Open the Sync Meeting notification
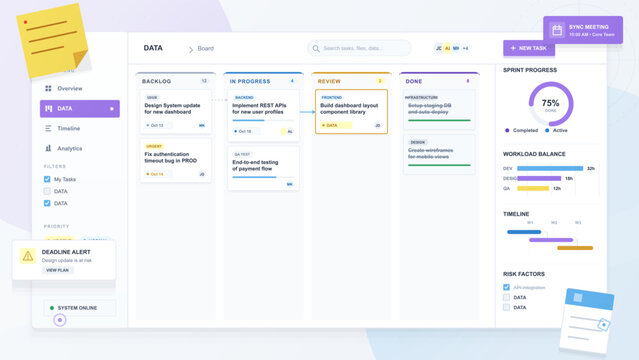Viewport: 639px width, 360px height. (x=583, y=30)
